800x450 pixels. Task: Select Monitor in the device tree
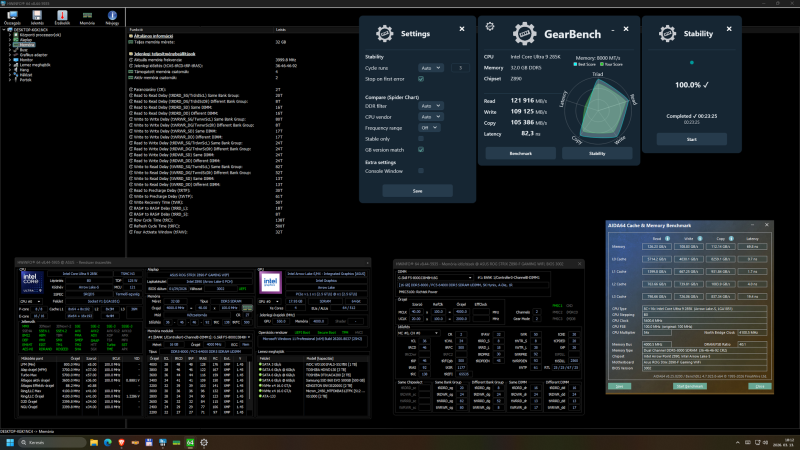click(26, 60)
